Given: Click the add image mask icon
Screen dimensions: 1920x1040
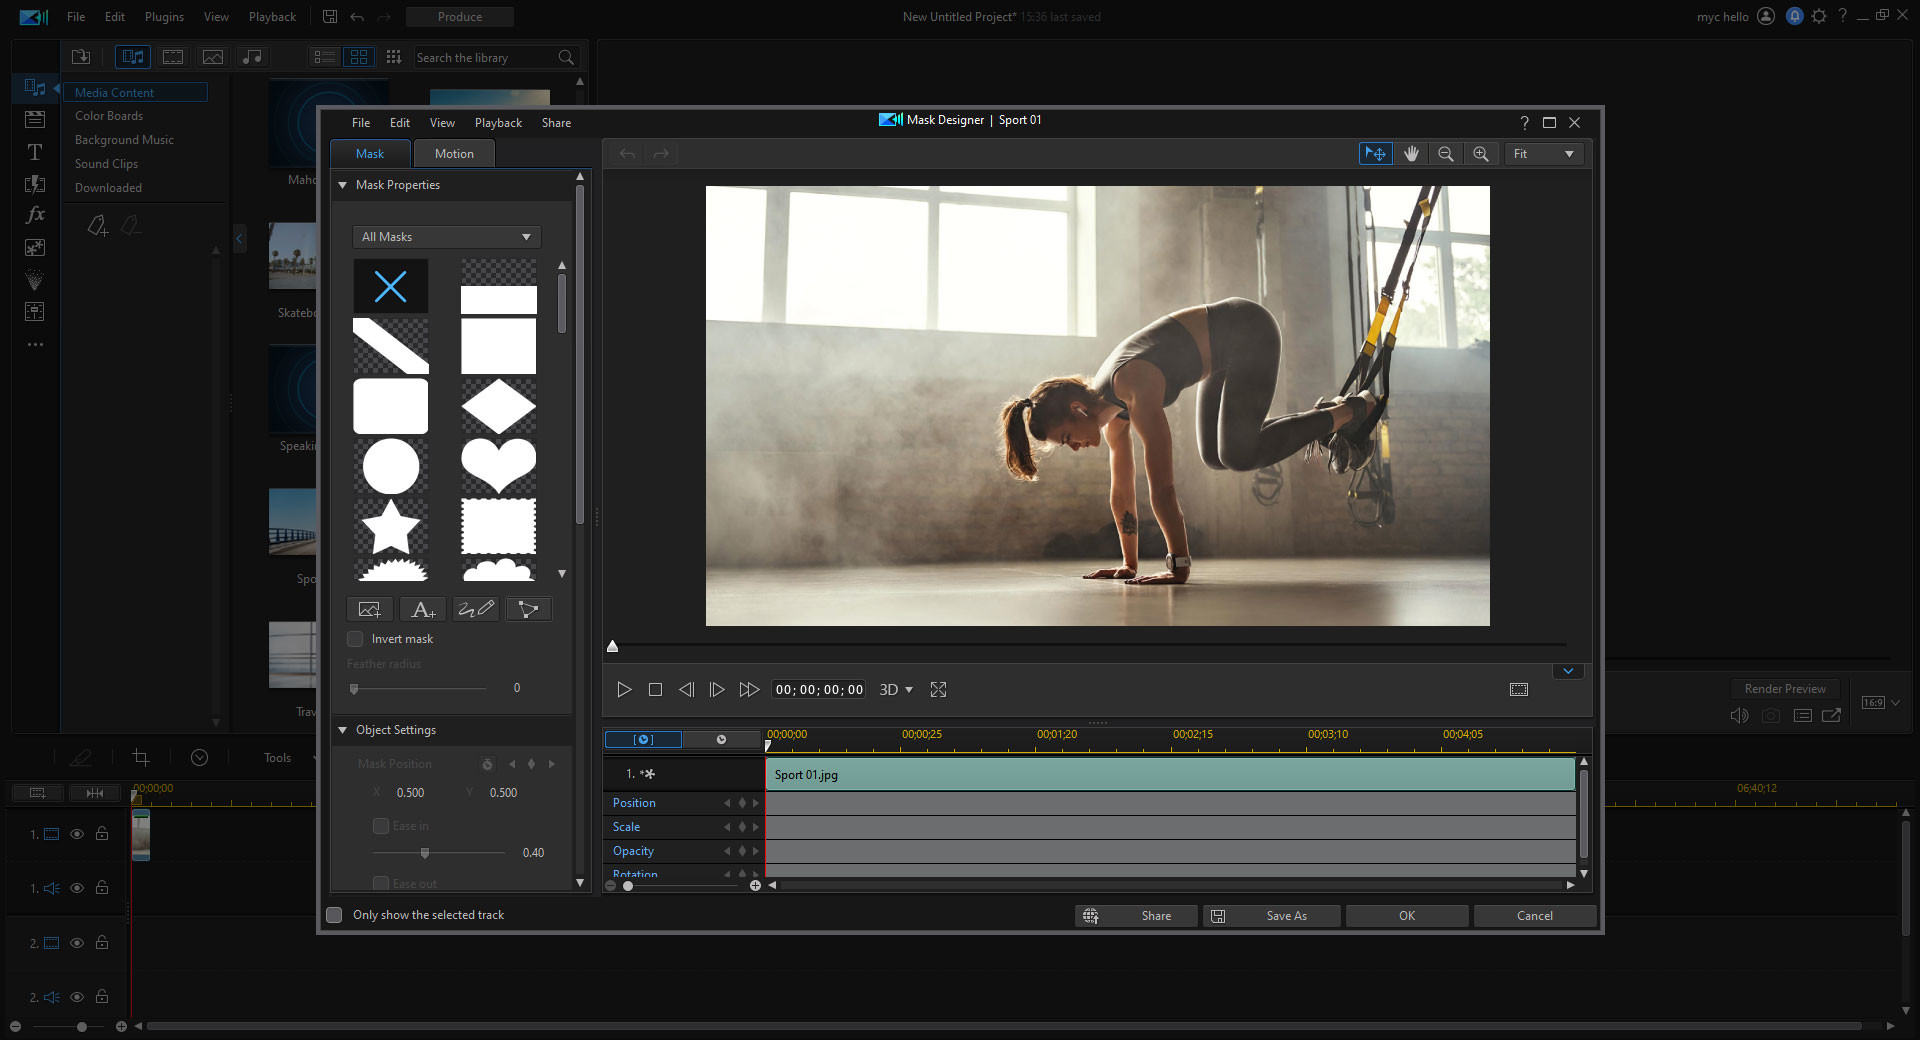Looking at the screenshot, I should (369, 608).
